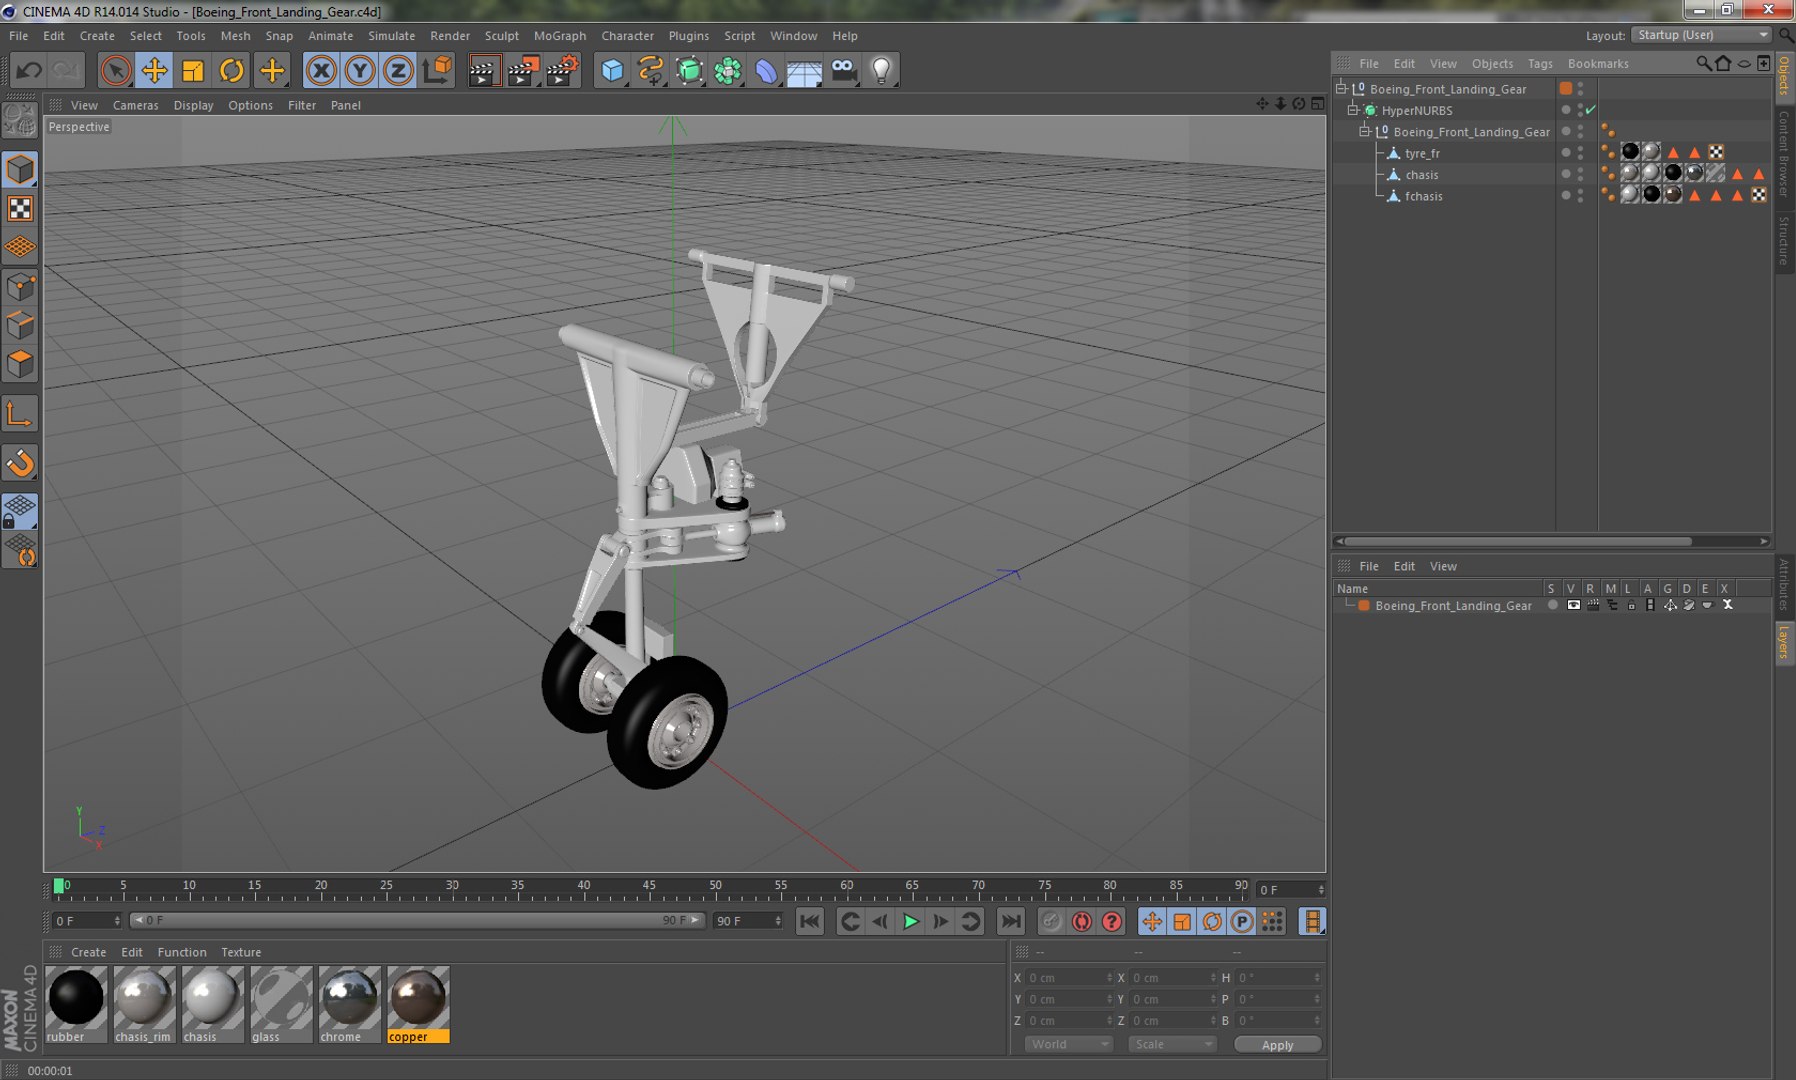This screenshot has height=1080, width=1796.
Task: Open the Objects manager Tags menu
Action: (x=1540, y=63)
